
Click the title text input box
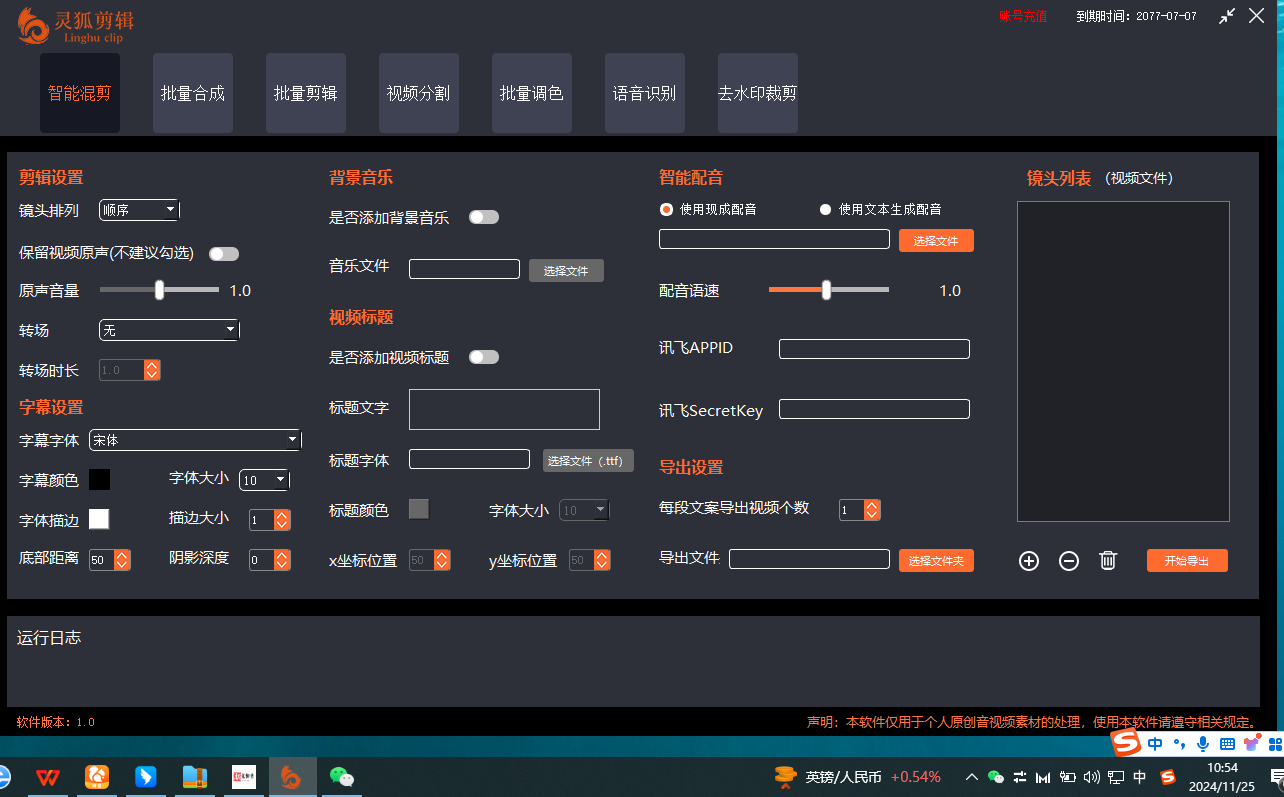pos(504,409)
